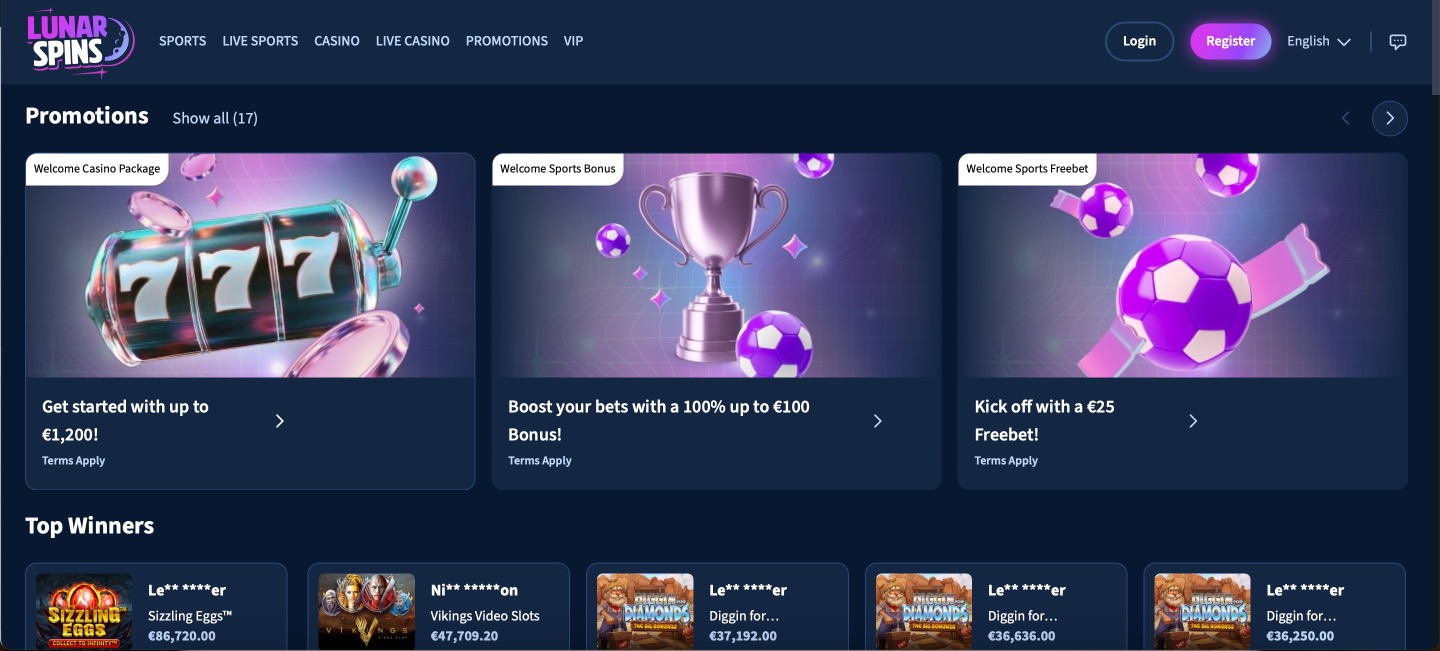Show all 17 promotions
This screenshot has height=651, width=1440.
(215, 118)
